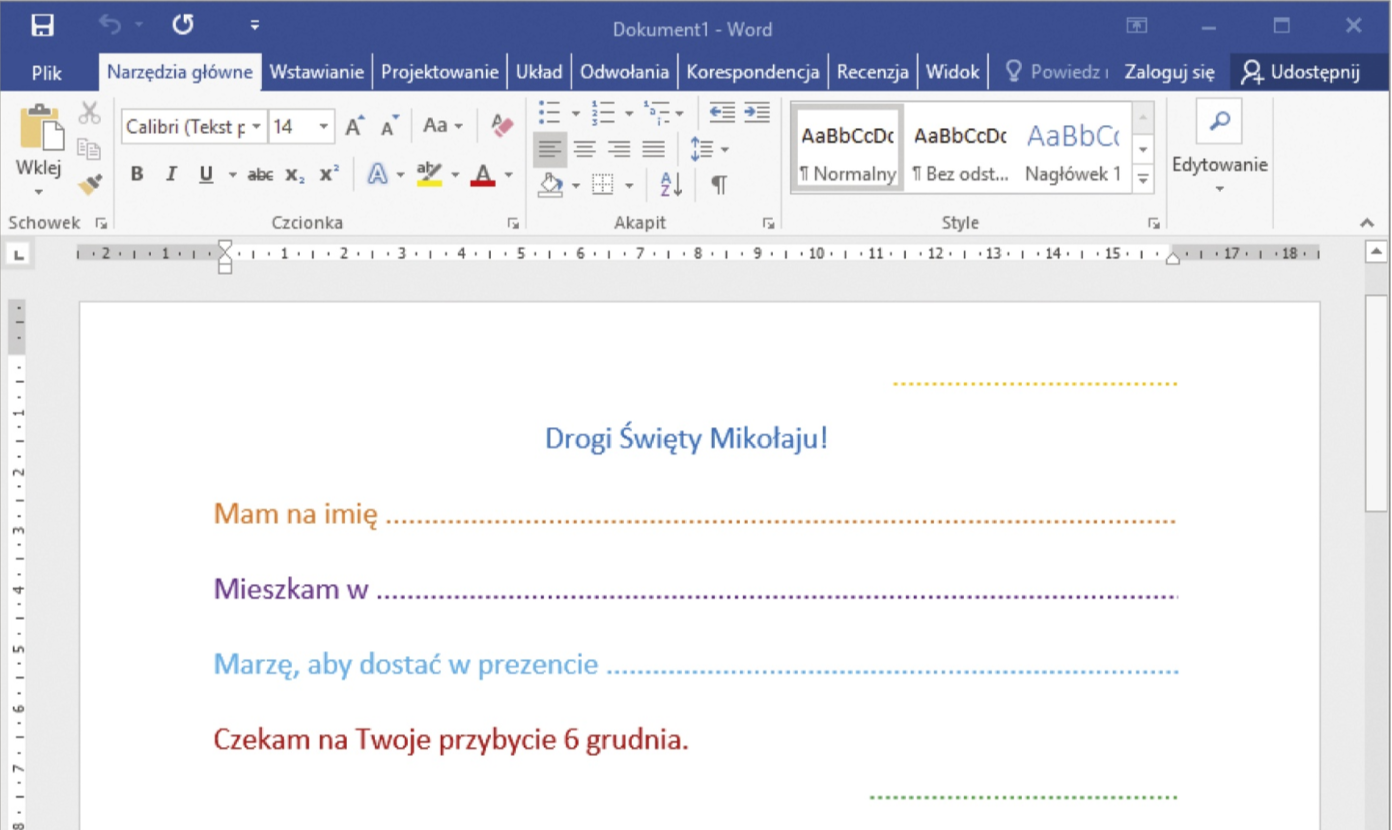
Task: Apply the Text Effects glowing A icon
Action: (x=377, y=175)
